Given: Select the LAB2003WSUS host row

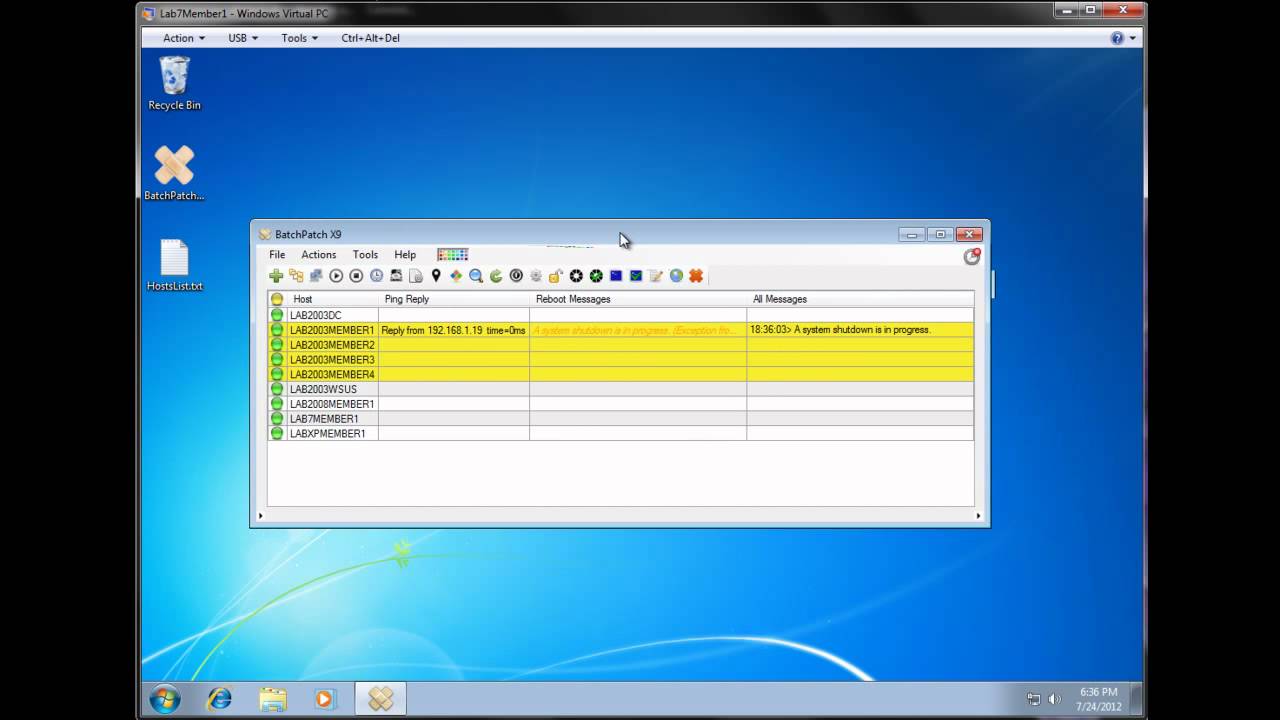Looking at the screenshot, I should [x=620, y=389].
